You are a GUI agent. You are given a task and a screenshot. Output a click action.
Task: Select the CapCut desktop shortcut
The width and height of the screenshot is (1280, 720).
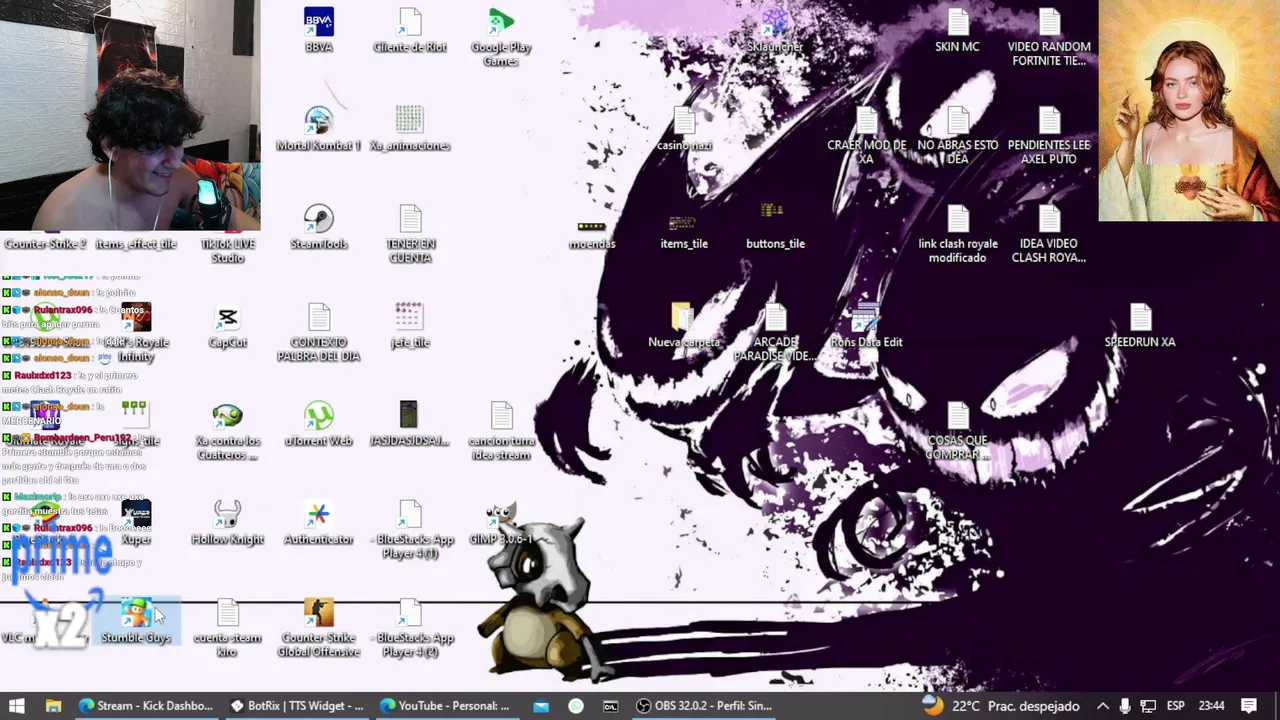(x=227, y=326)
